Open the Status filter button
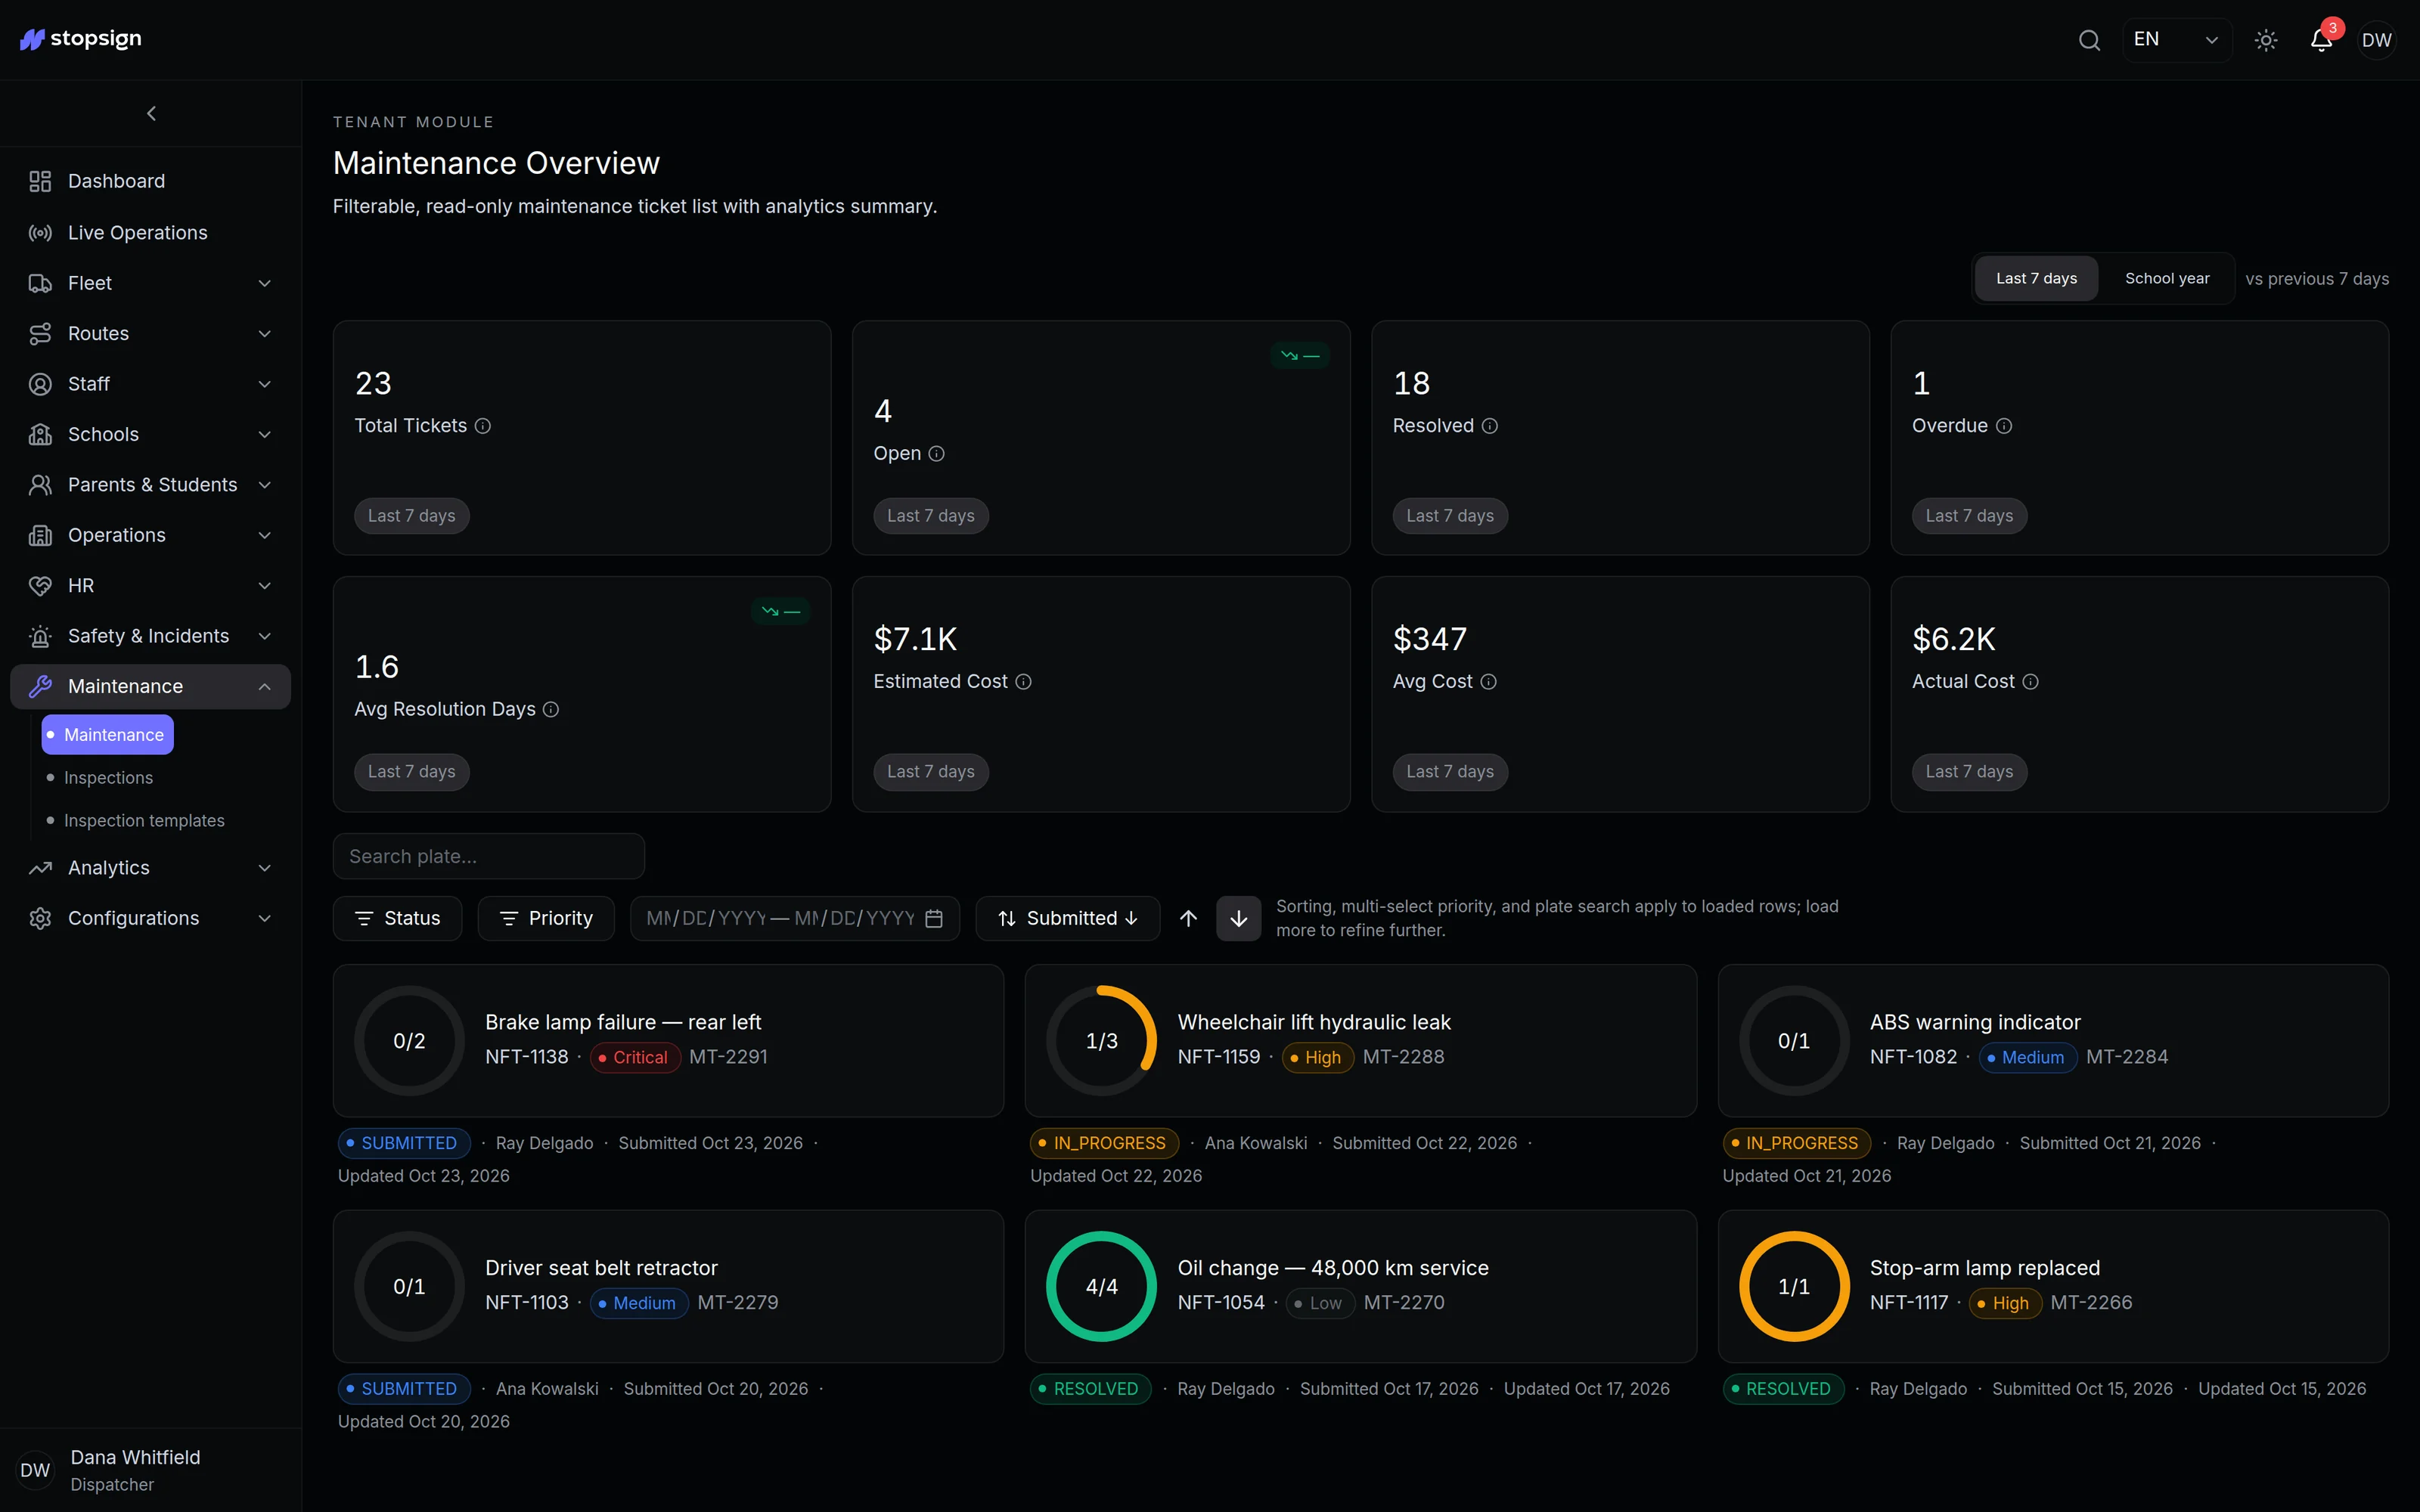 coord(397,919)
